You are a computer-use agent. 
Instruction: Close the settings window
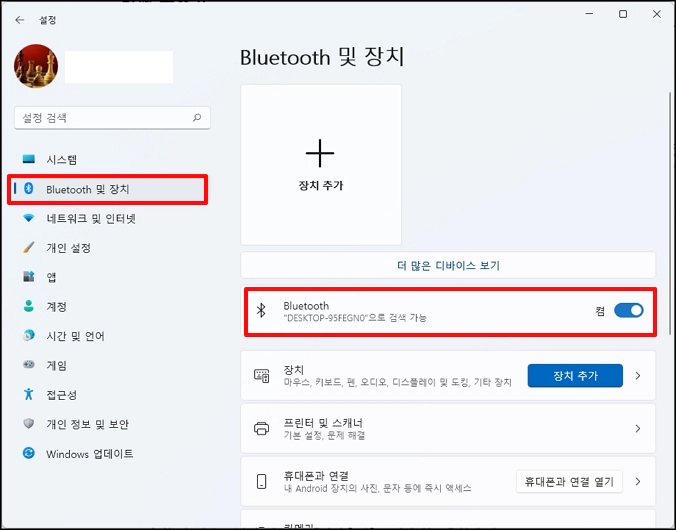[x=657, y=14]
